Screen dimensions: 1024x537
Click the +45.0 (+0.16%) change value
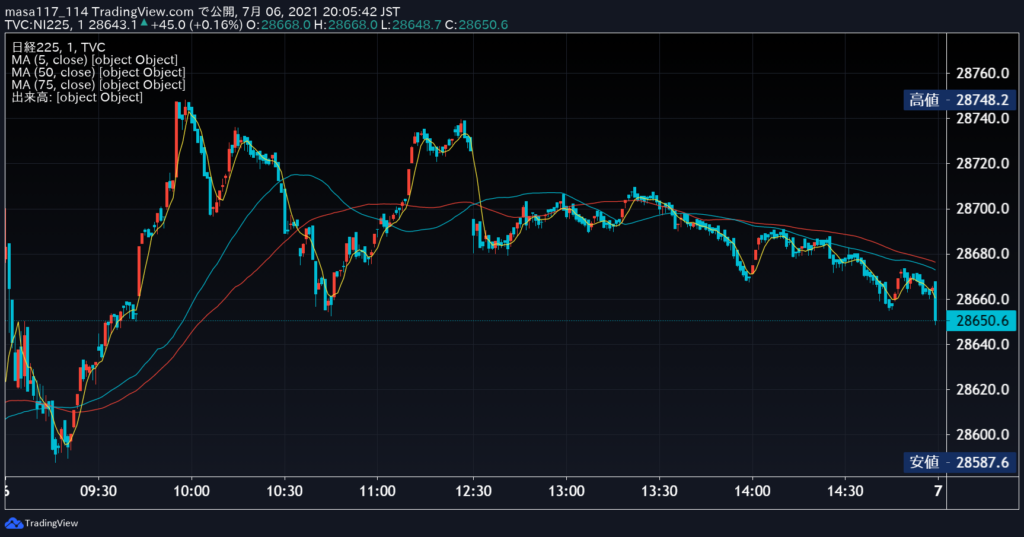click(x=197, y=25)
